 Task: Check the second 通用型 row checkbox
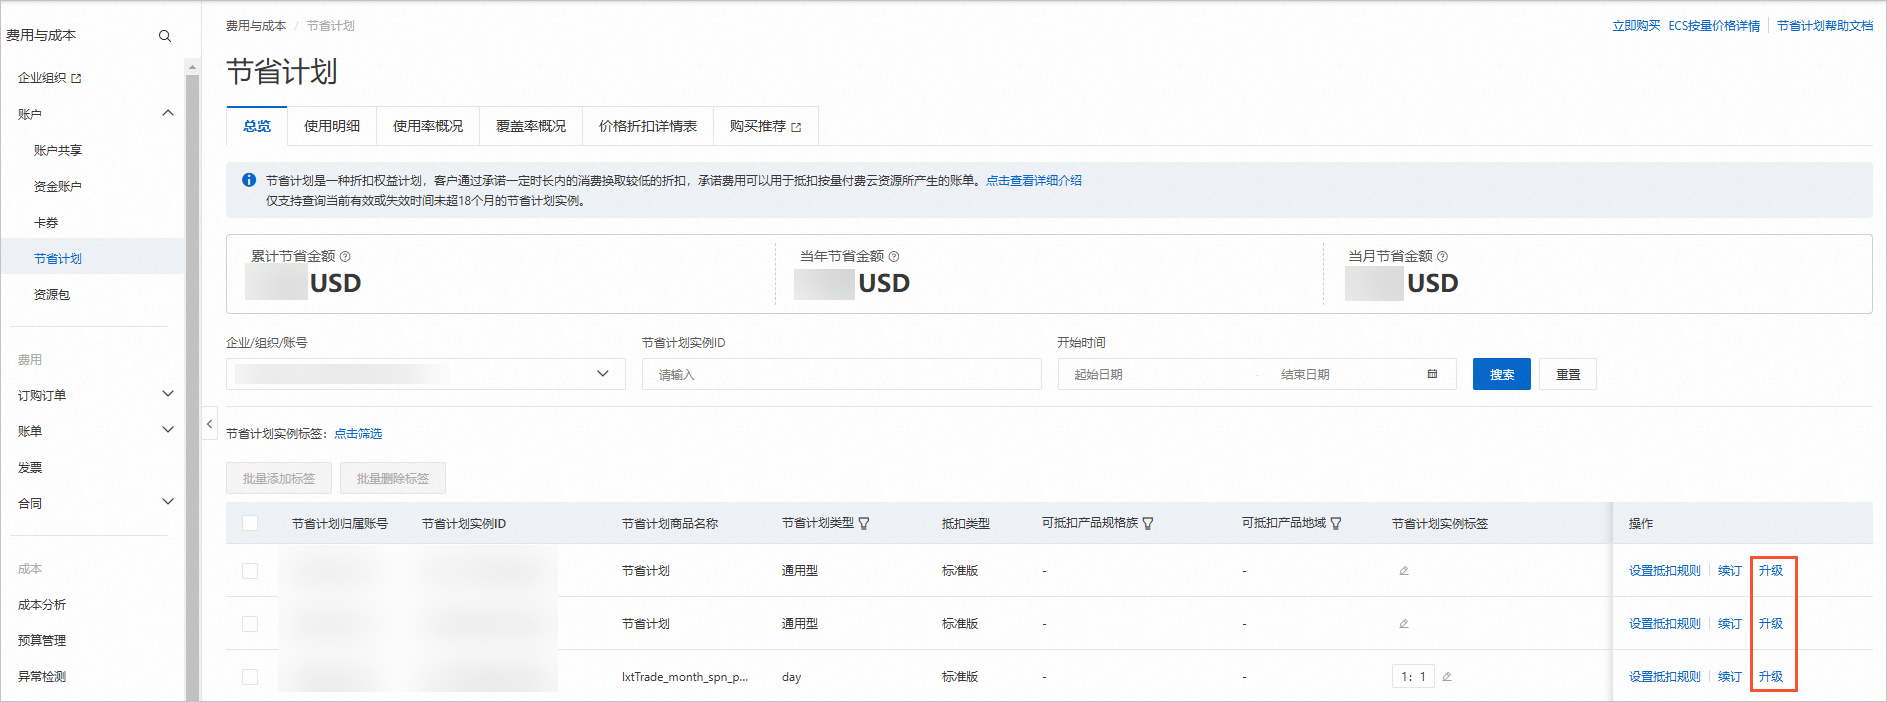[x=250, y=624]
